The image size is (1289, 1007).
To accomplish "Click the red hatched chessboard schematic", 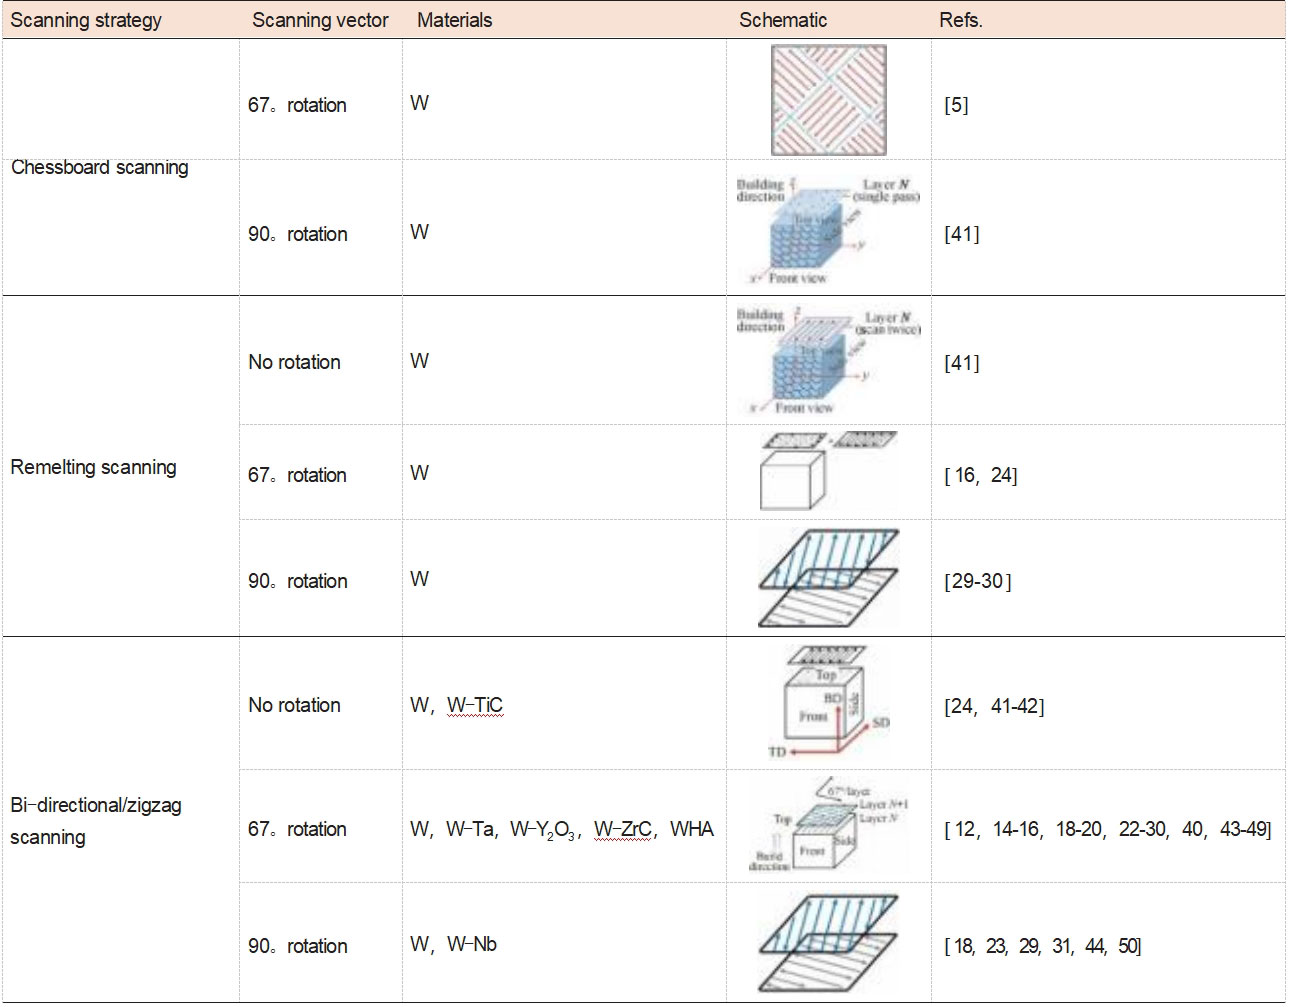I will coord(827,100).
